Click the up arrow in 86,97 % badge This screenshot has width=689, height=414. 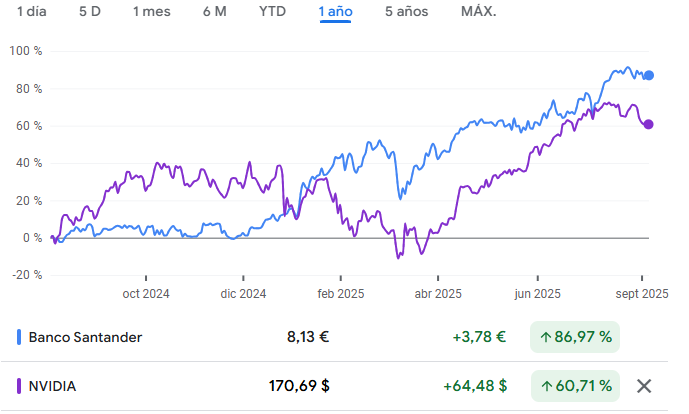(x=545, y=337)
